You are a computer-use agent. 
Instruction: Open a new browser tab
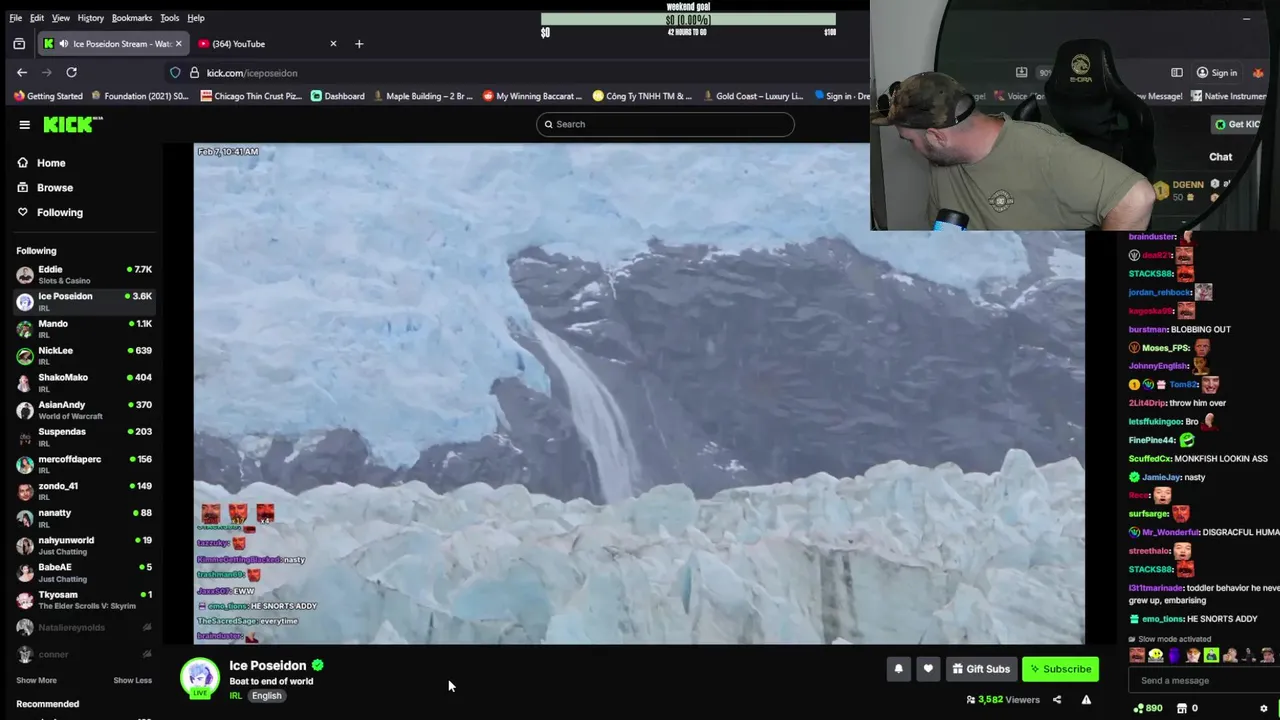pyautogui.click(x=359, y=44)
